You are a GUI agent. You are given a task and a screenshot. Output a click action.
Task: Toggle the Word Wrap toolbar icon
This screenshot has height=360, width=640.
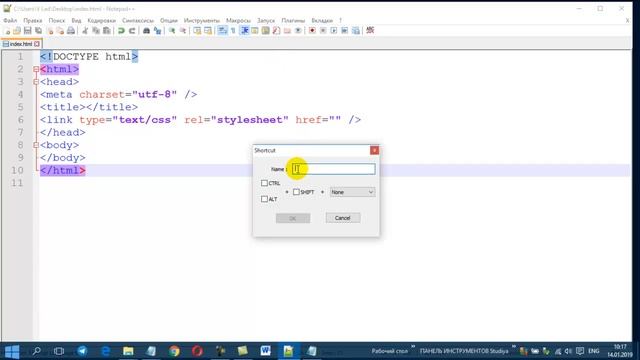click(222, 31)
